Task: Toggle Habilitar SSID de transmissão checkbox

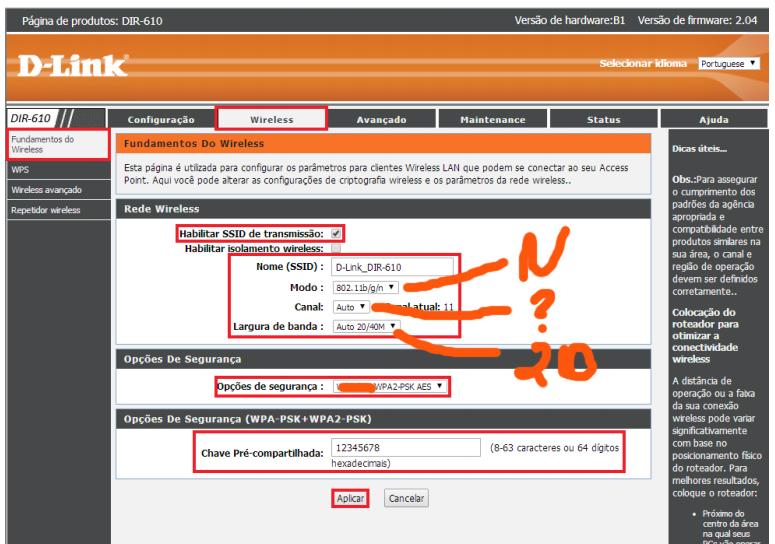Action: click(x=336, y=233)
